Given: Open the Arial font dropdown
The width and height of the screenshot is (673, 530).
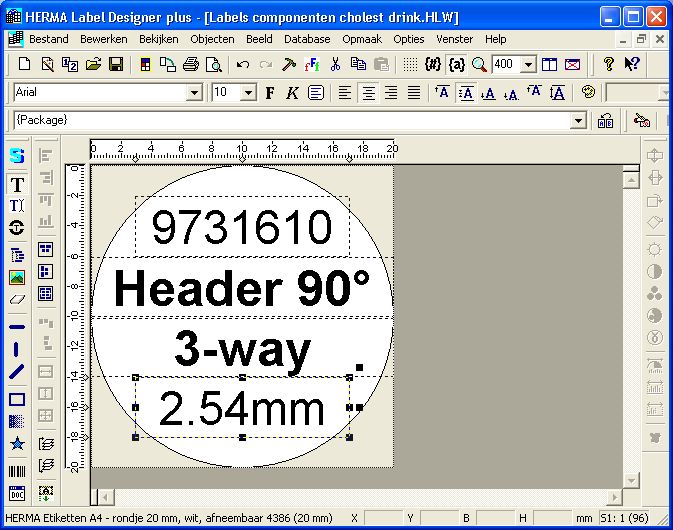Looking at the screenshot, I should pos(194,93).
